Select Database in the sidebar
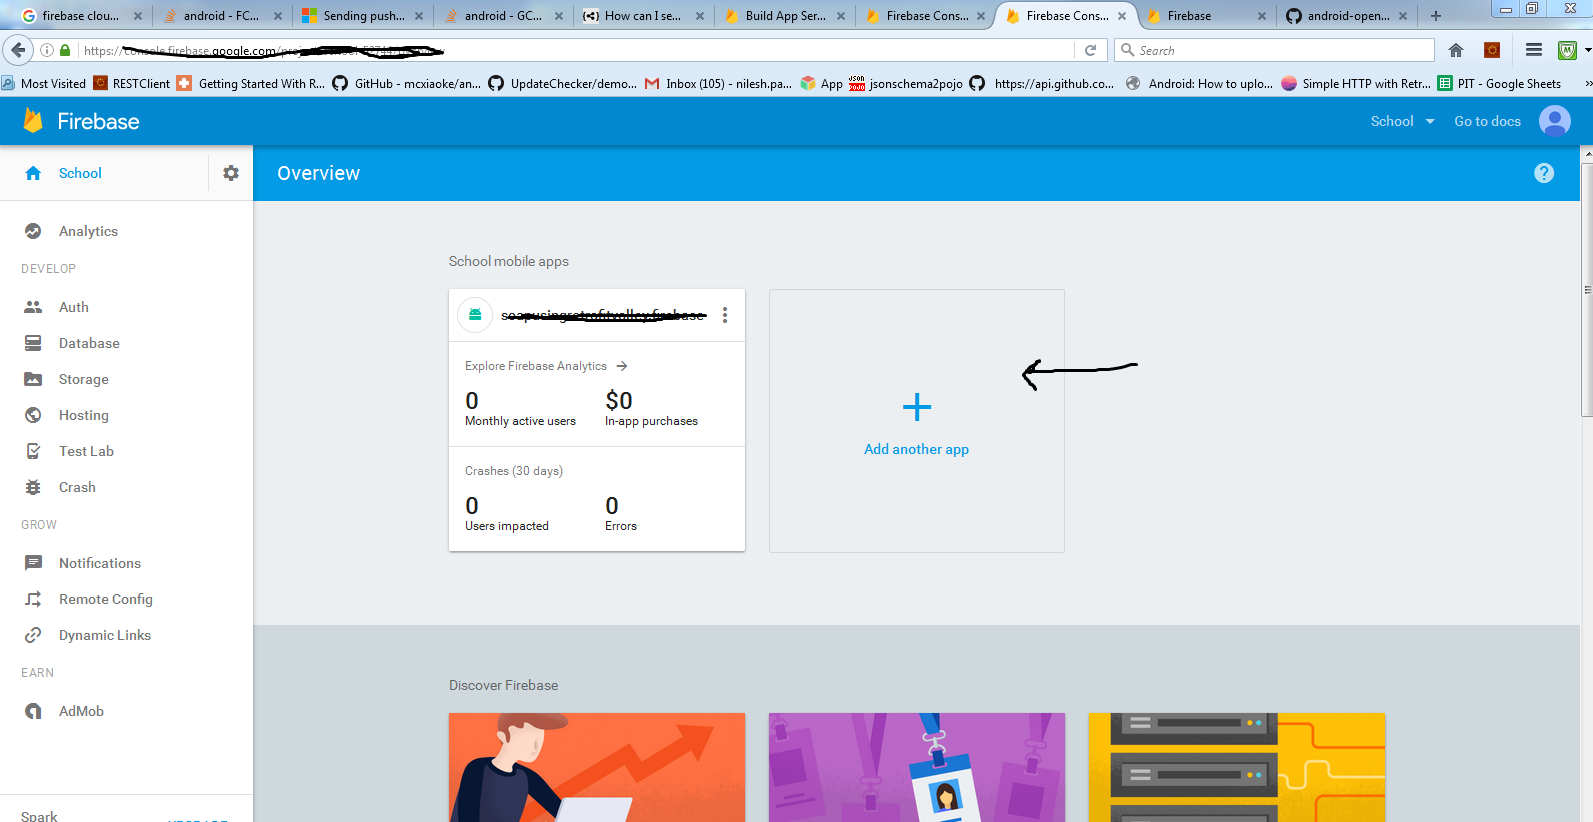The width and height of the screenshot is (1593, 822). 89,343
